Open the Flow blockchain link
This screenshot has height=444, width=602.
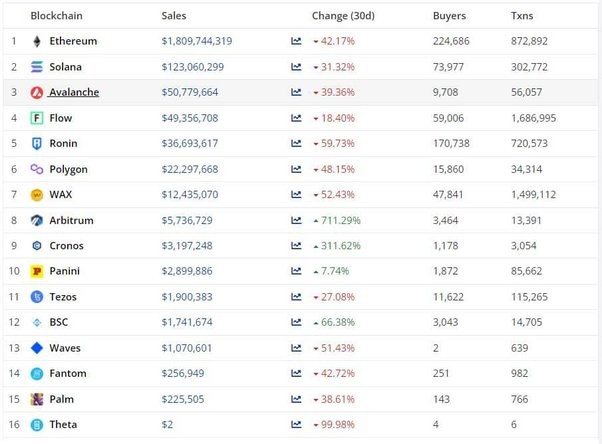61,118
